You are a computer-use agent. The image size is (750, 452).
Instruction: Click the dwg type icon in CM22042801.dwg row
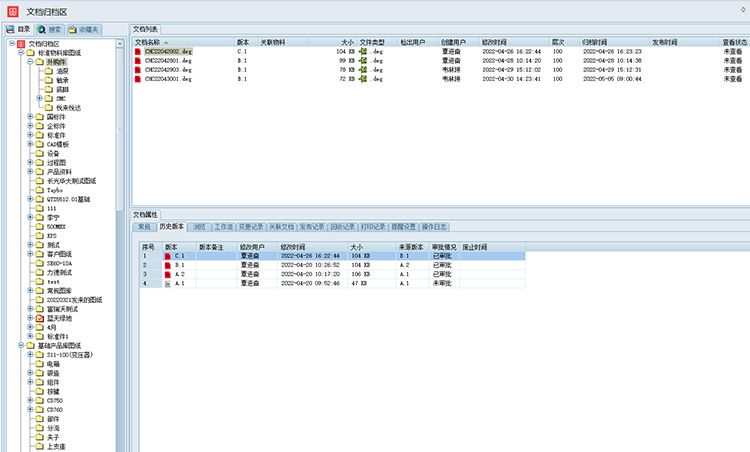pyautogui.click(x=363, y=60)
